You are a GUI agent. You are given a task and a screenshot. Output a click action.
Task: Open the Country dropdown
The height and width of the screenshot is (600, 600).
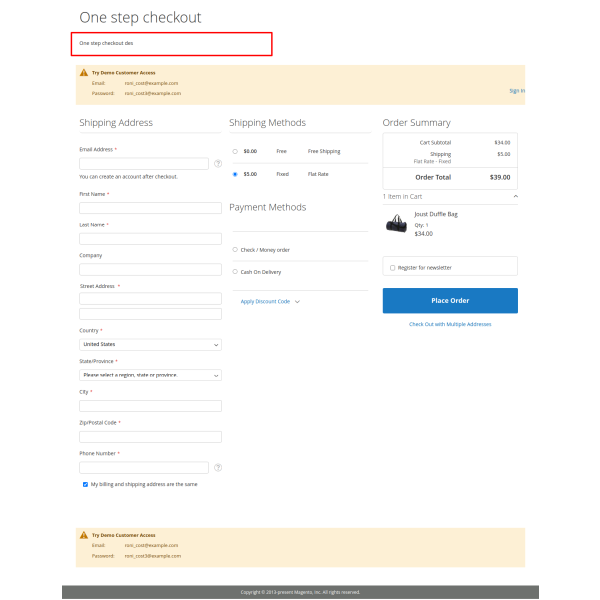[x=150, y=344]
